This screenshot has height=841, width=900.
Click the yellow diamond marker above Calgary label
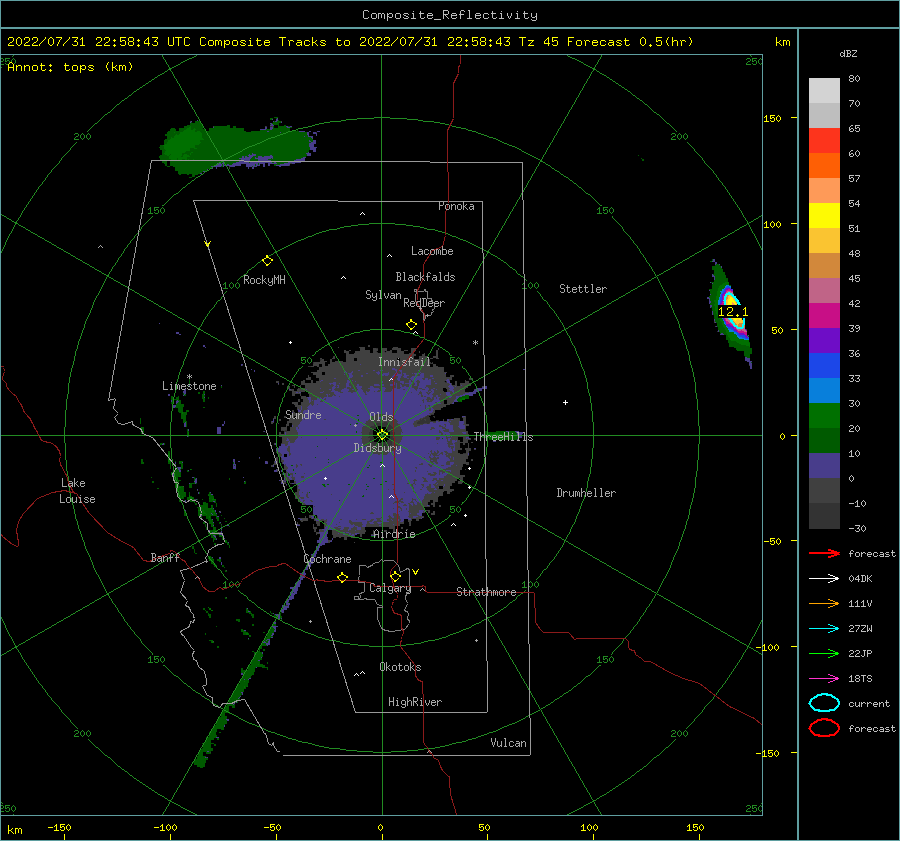click(395, 576)
